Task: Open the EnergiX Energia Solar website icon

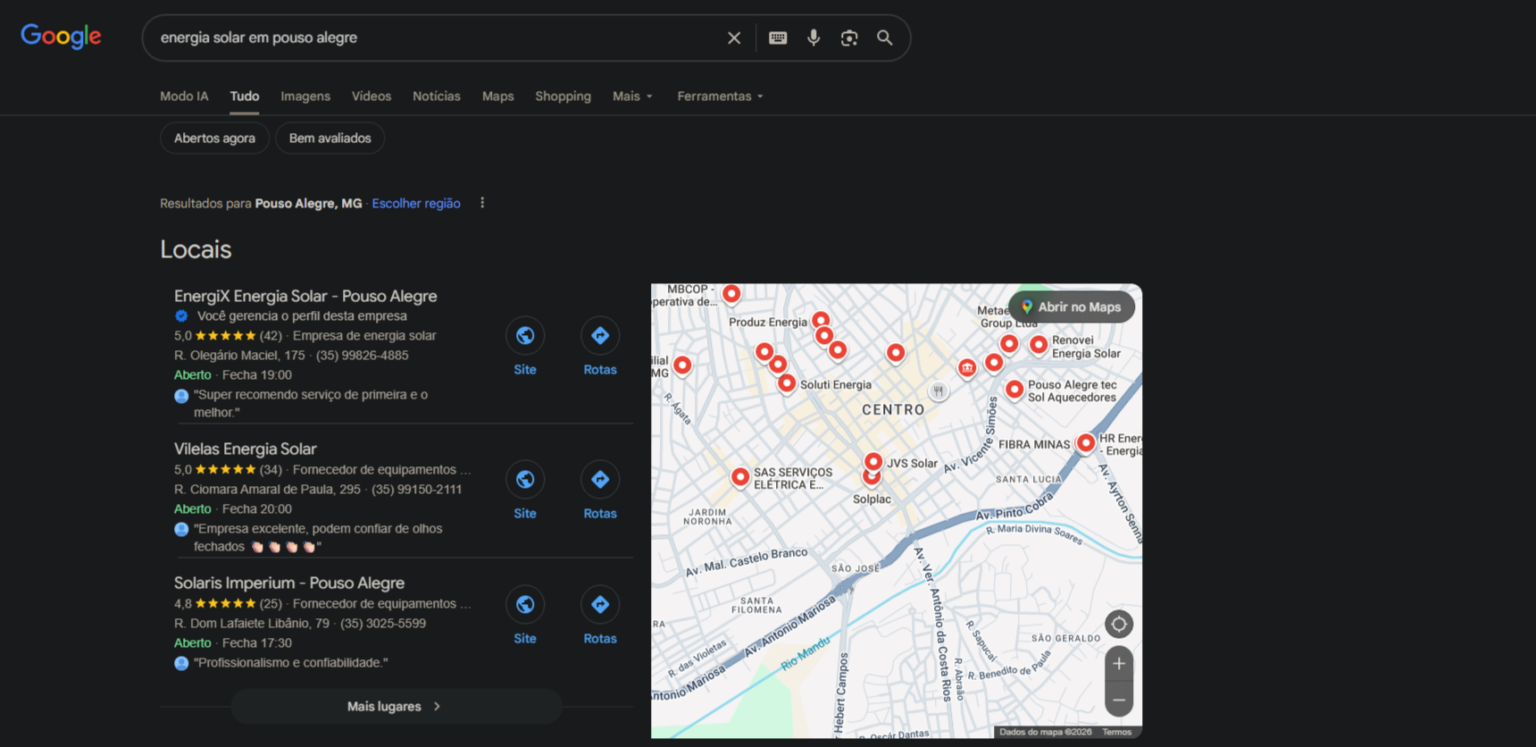Action: pos(525,336)
